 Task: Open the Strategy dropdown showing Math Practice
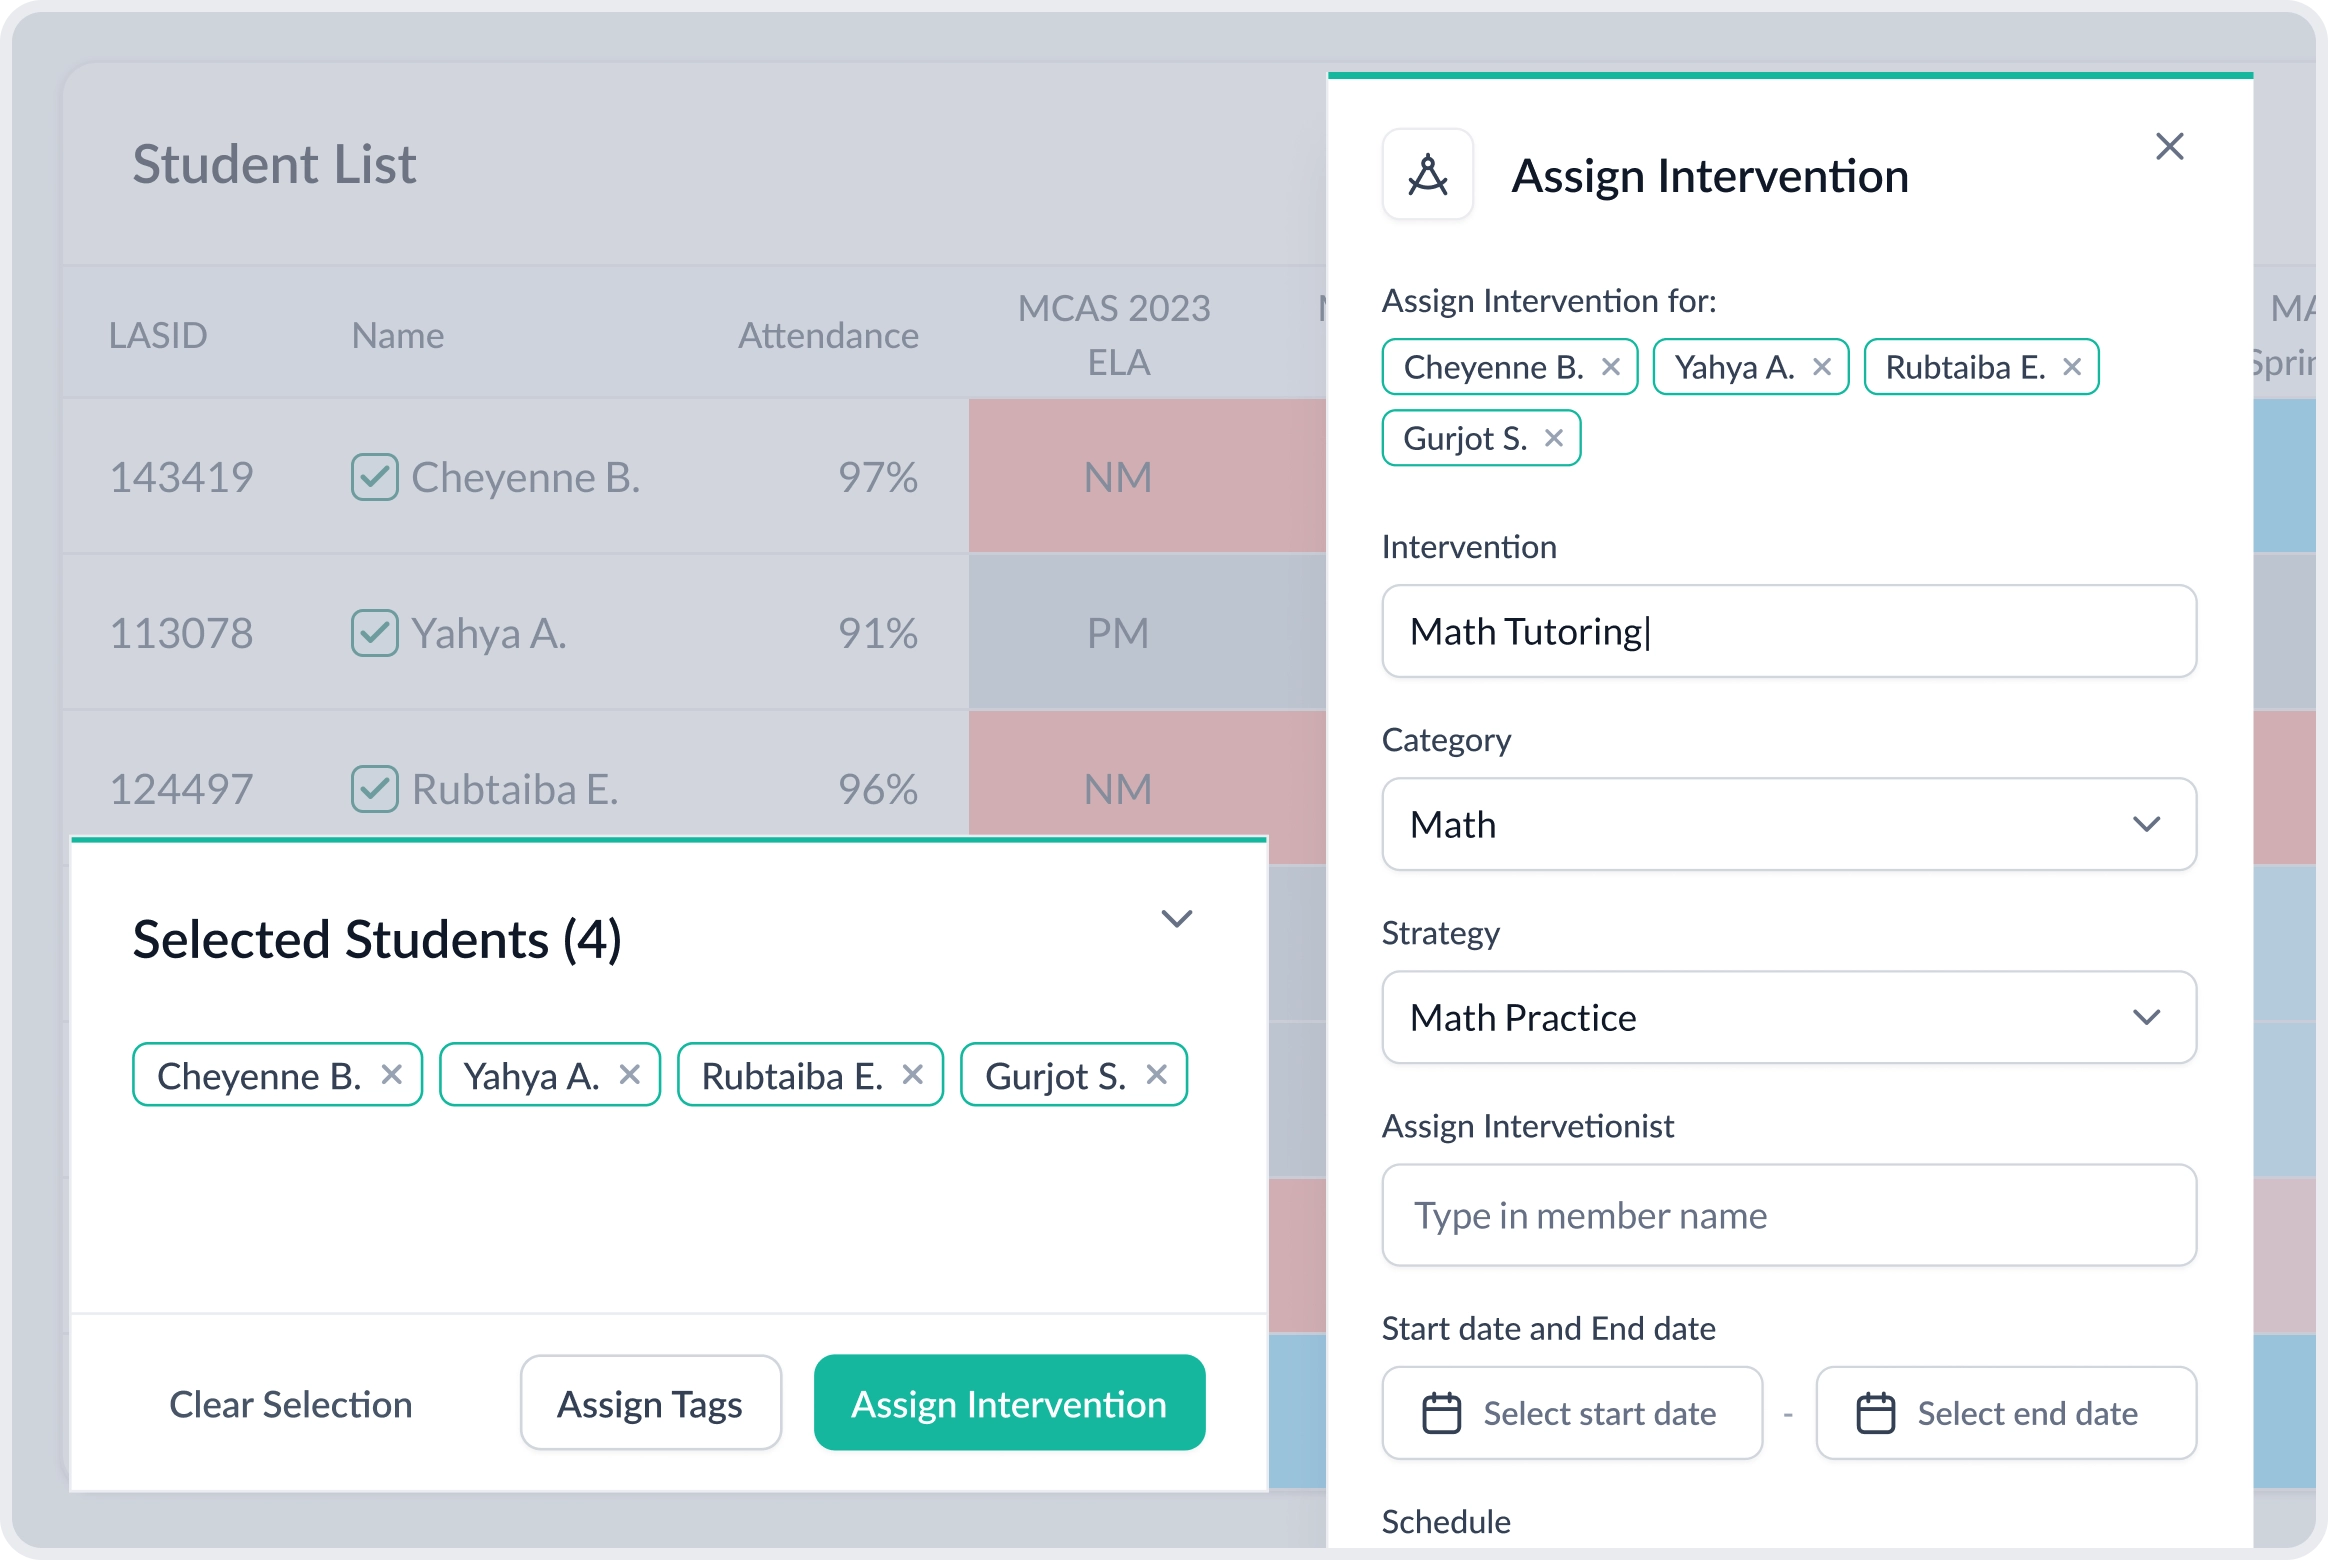pos(1789,1017)
